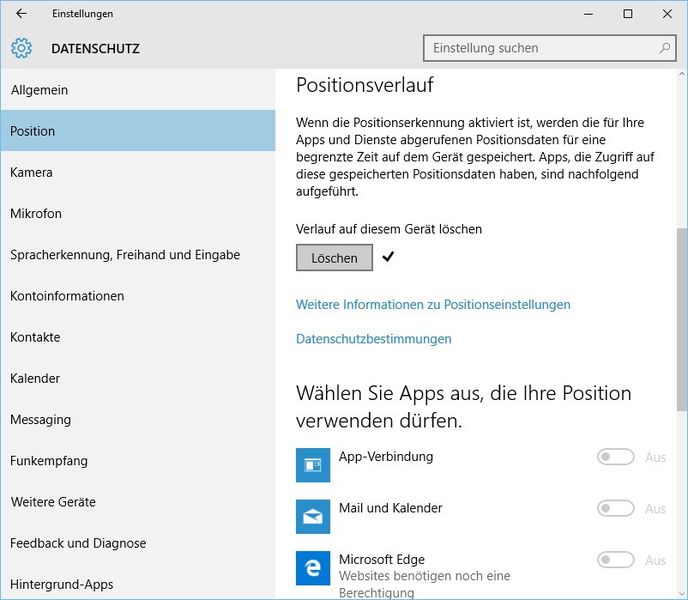Click the Positionsverlauf heading
Image resolution: width=688 pixels, height=600 pixels.
365,85
